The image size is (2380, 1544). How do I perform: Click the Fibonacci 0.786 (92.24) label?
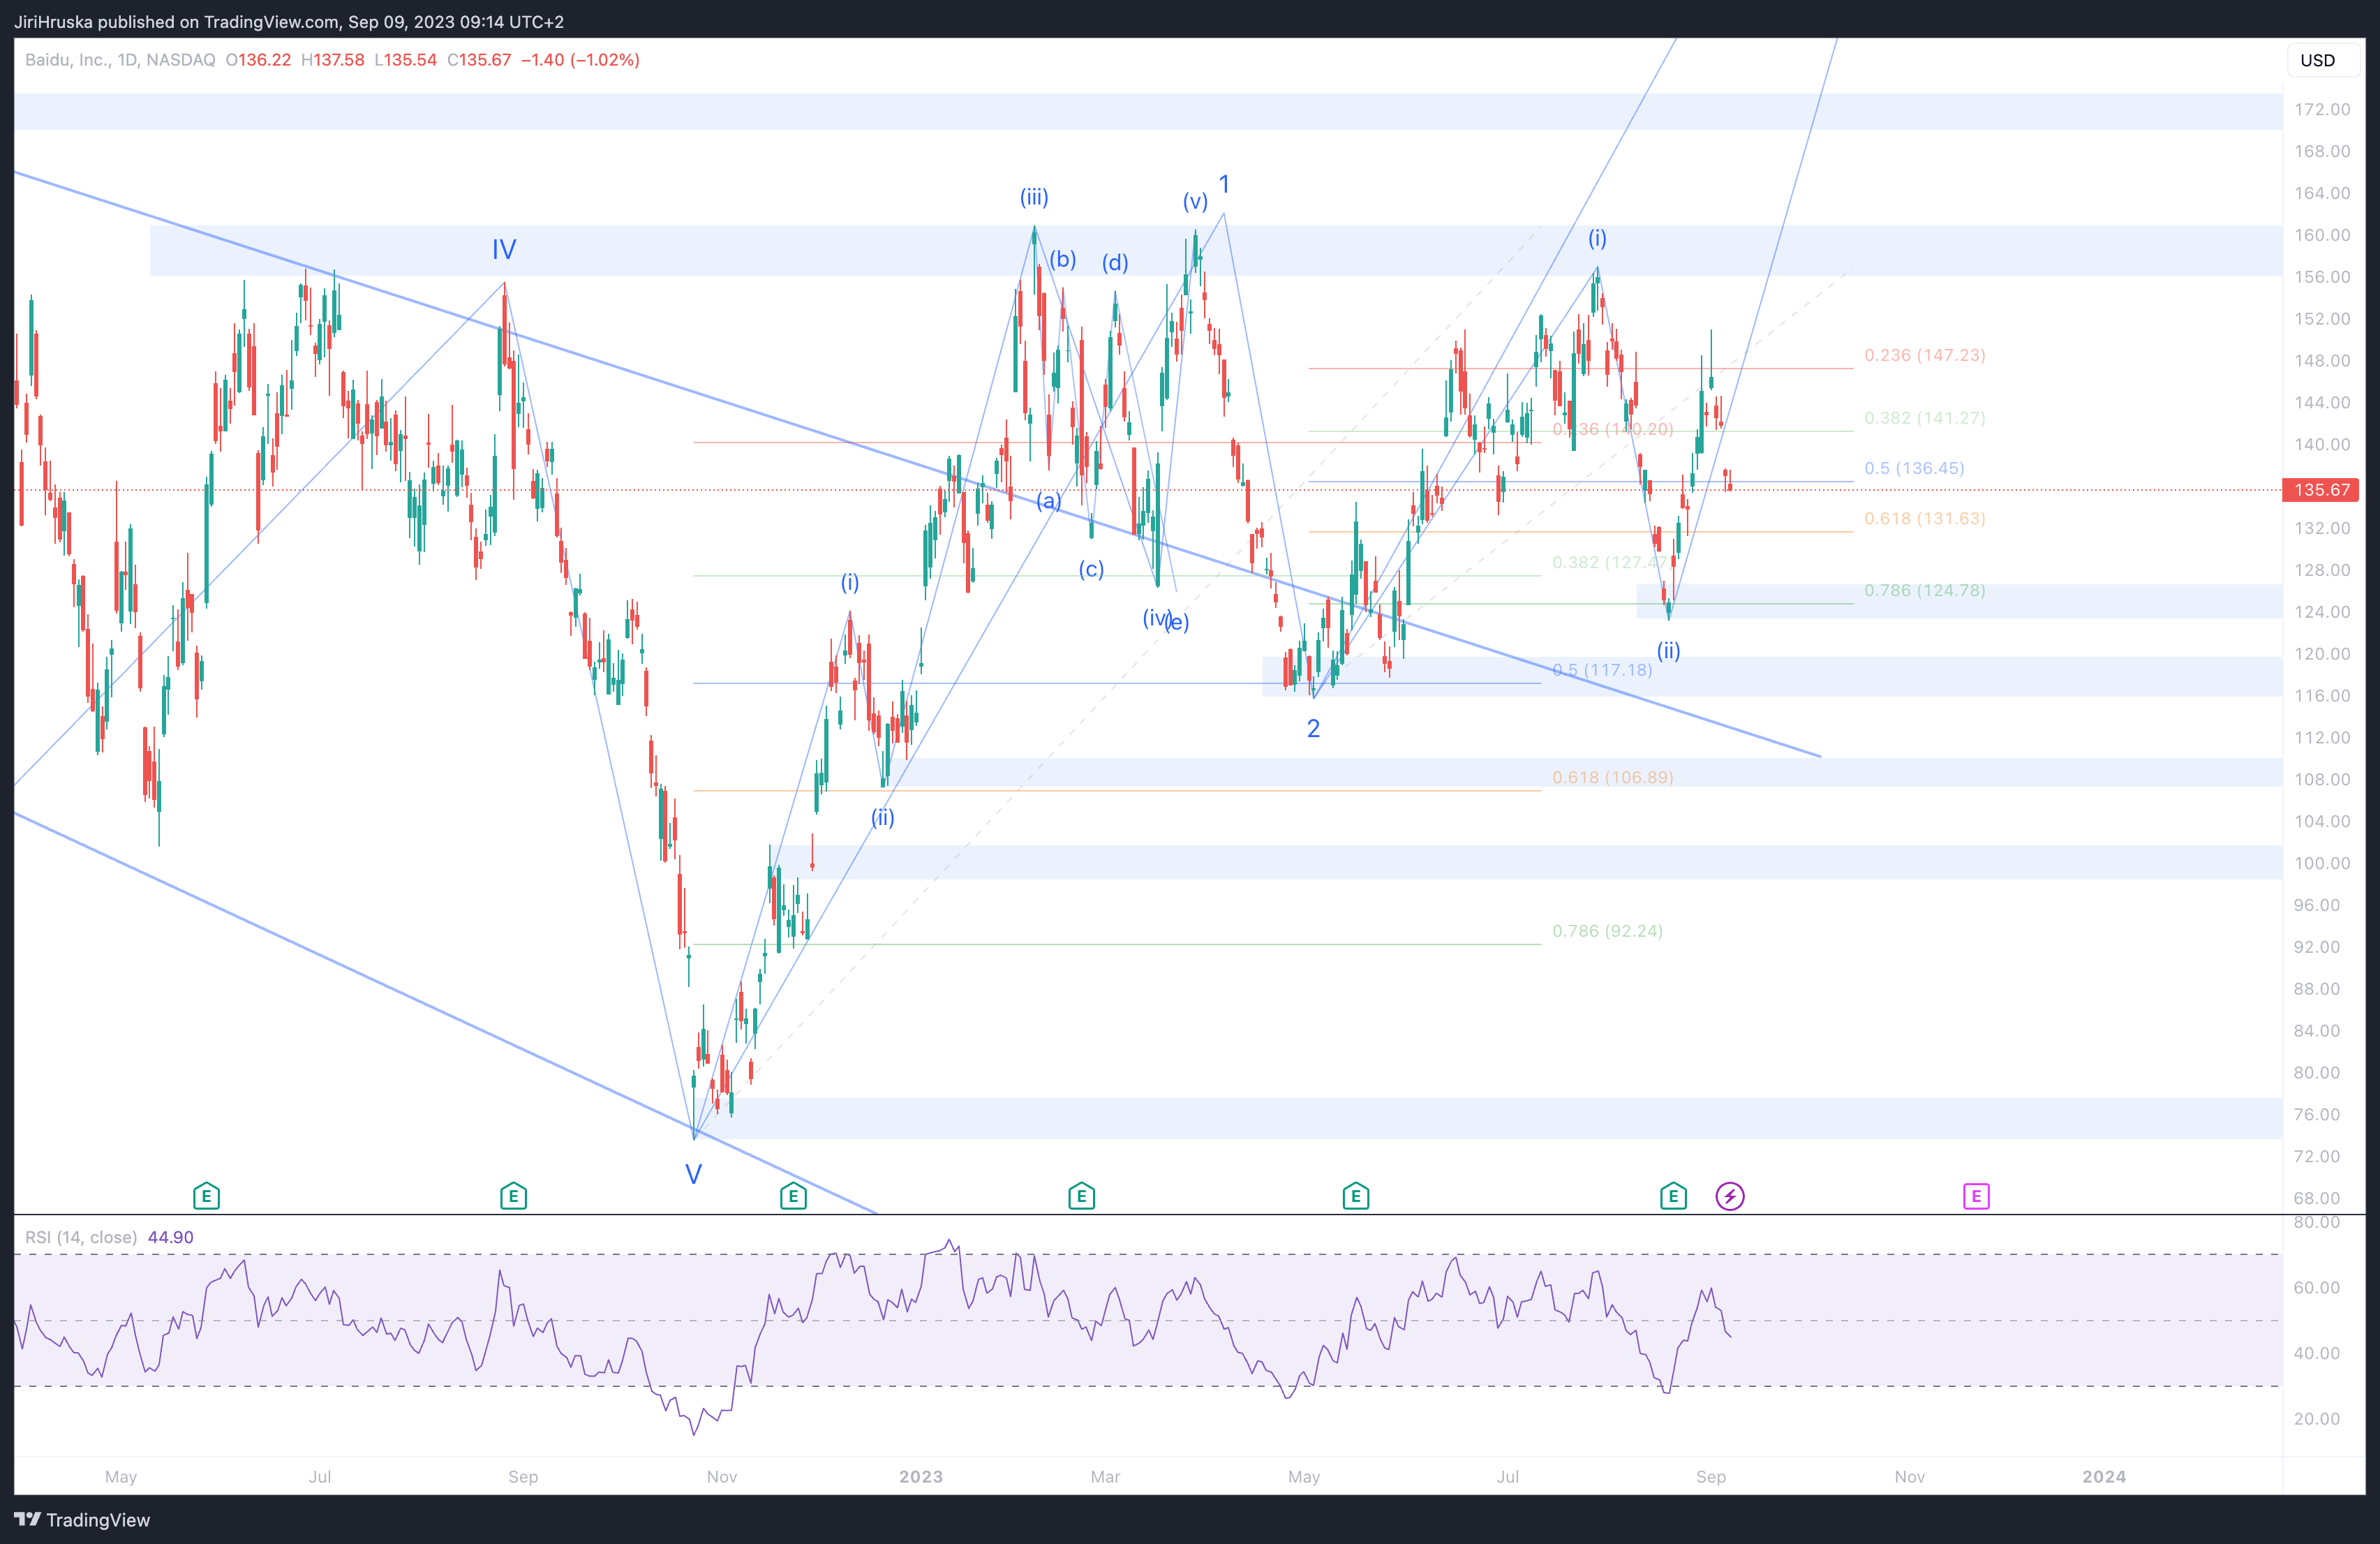[1607, 931]
